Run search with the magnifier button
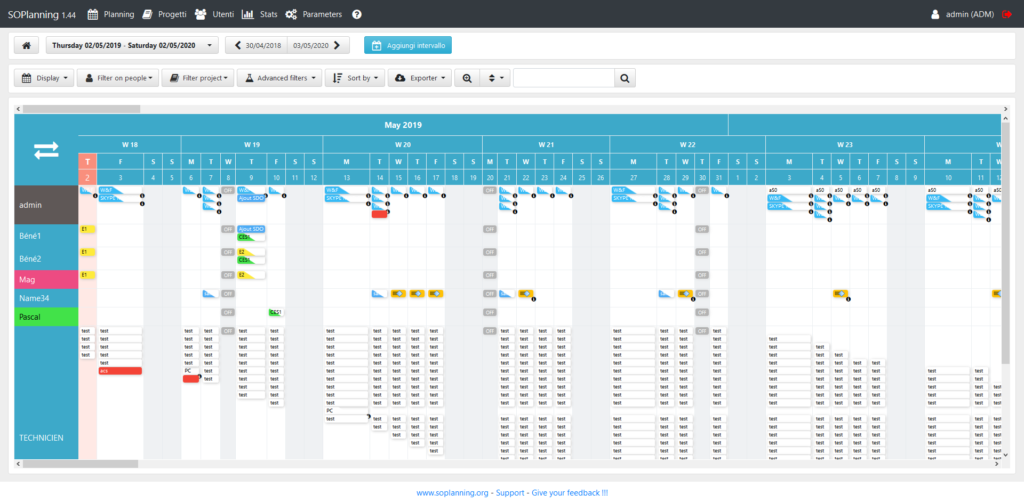The image size is (1024, 503). [x=624, y=78]
